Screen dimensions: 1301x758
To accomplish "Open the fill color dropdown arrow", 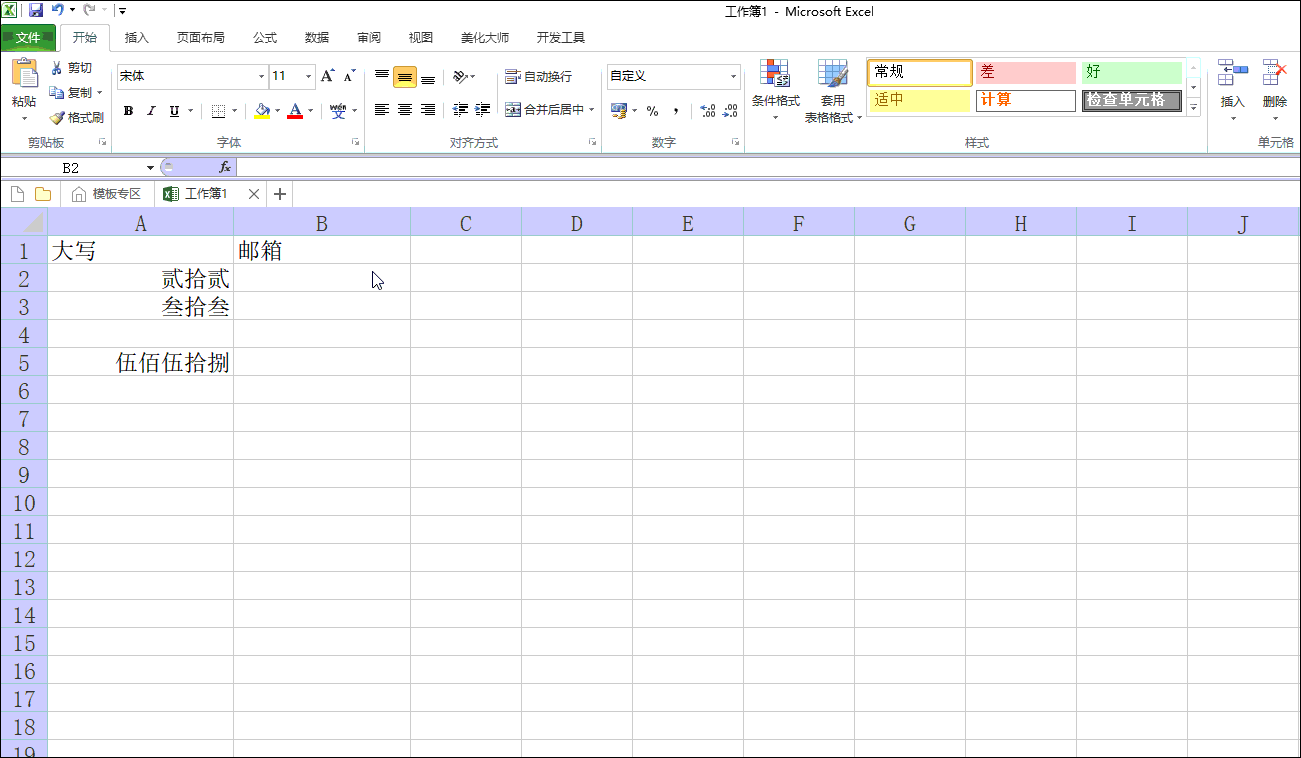I will (x=277, y=111).
